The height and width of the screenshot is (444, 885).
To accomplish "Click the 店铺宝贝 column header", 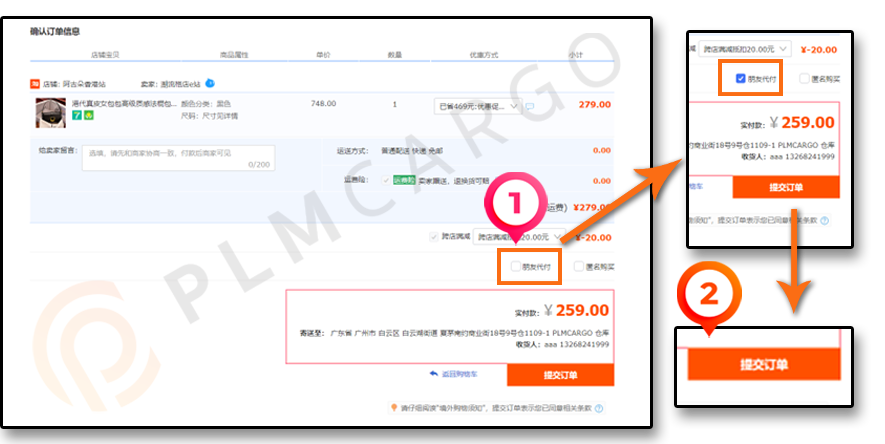I will [105, 55].
